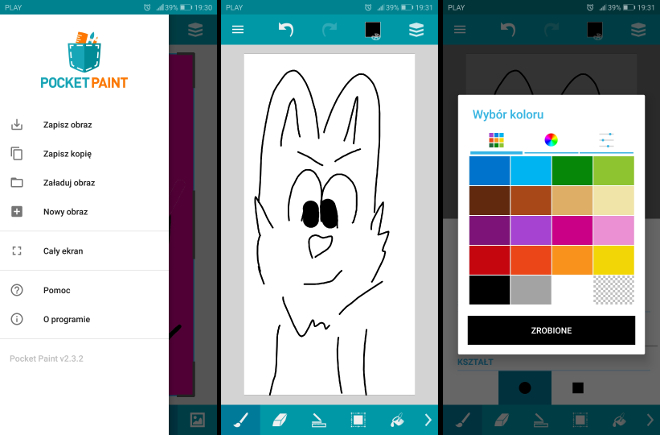Open the preset palette tab

[x=496, y=140]
